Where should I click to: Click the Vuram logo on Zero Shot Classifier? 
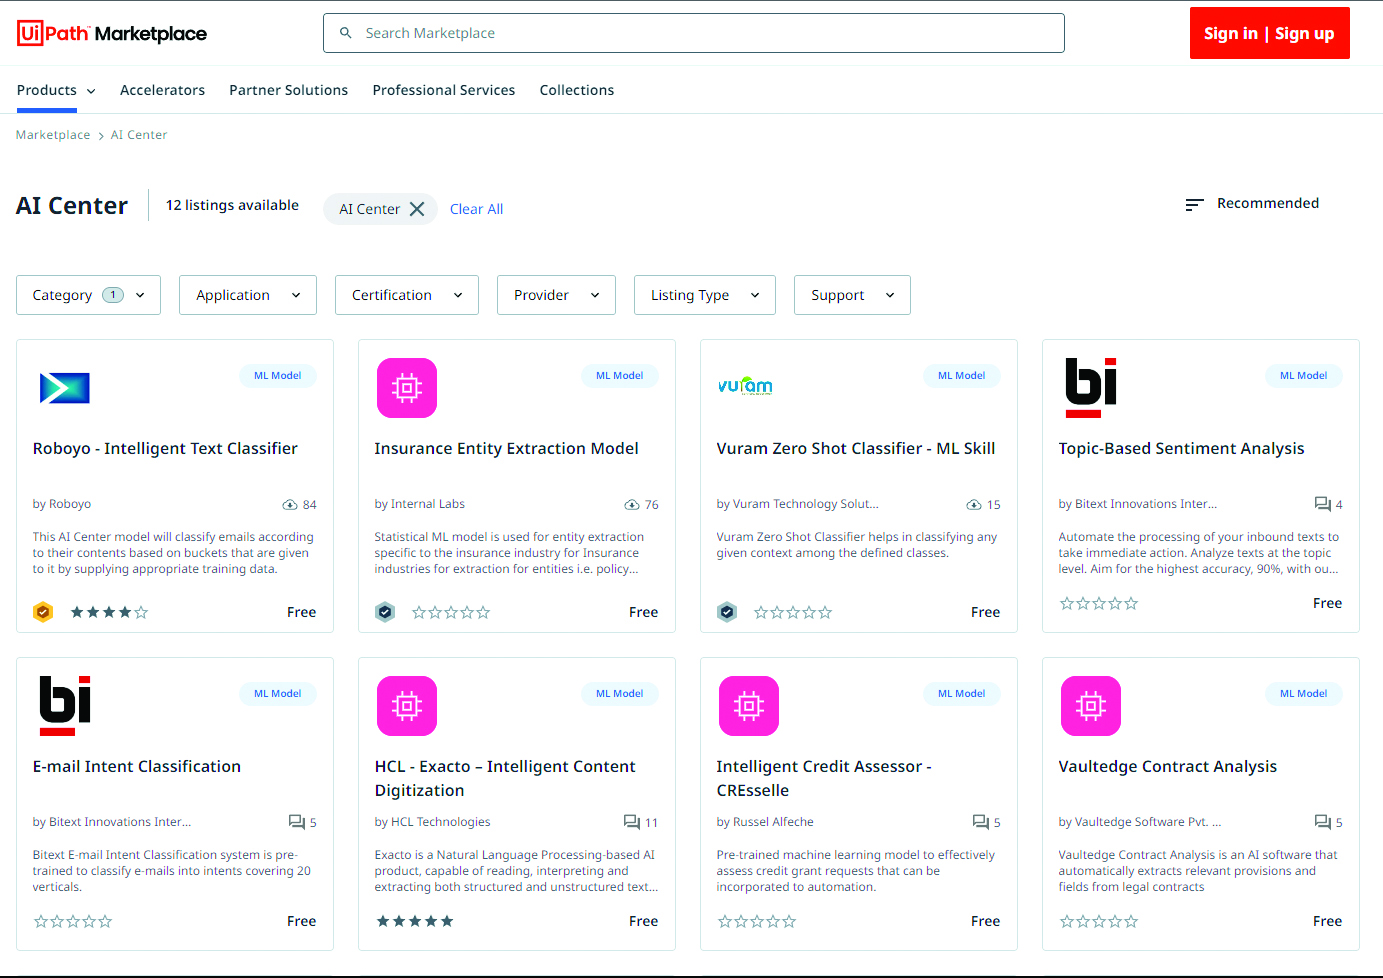(745, 386)
